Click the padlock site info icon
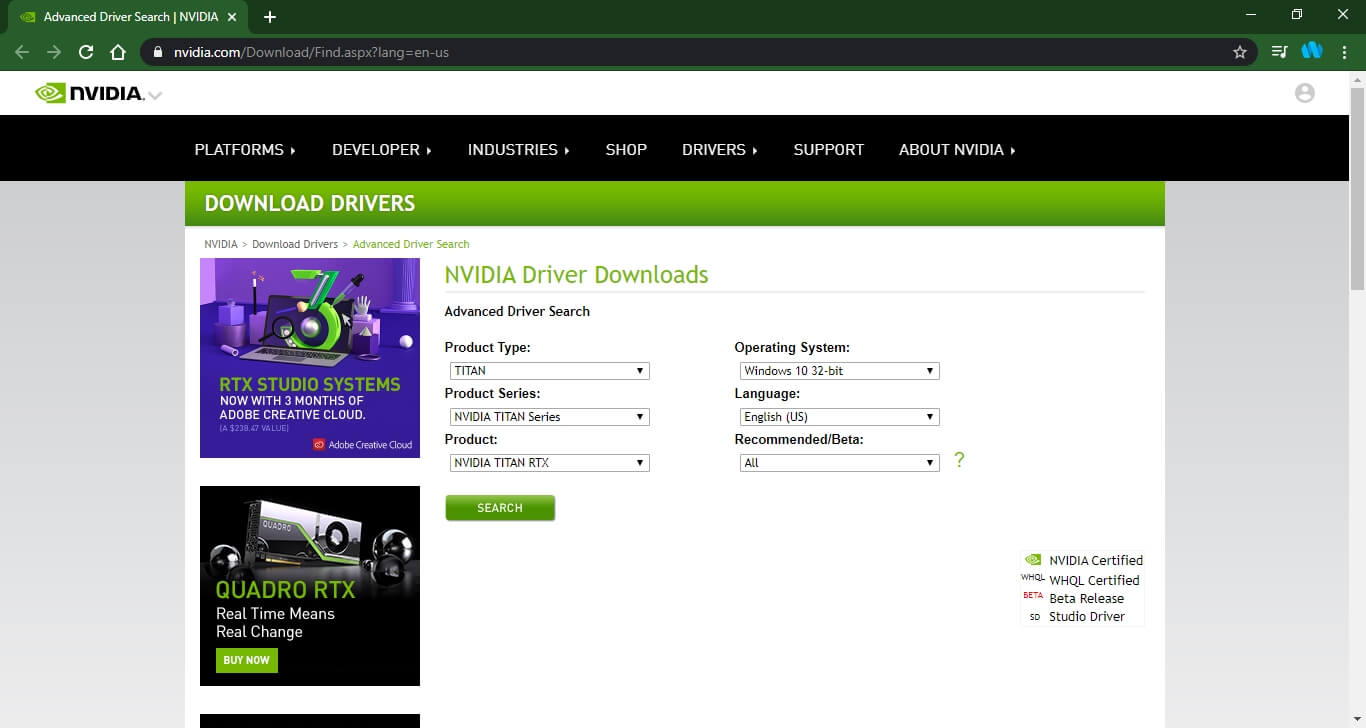The height and width of the screenshot is (728, 1366). (x=158, y=52)
